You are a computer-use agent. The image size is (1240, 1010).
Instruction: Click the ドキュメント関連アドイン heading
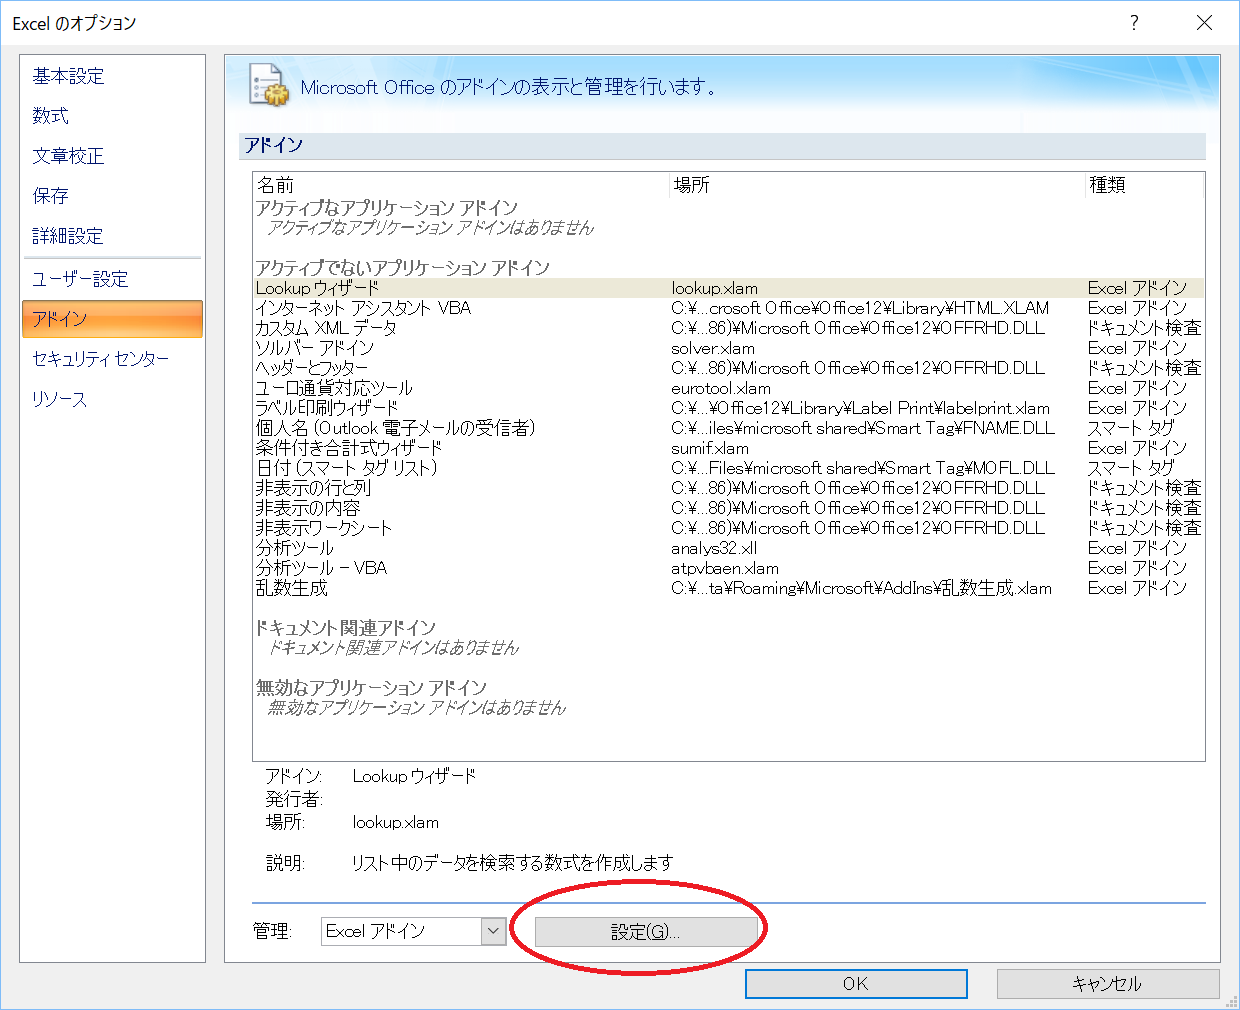(x=346, y=628)
